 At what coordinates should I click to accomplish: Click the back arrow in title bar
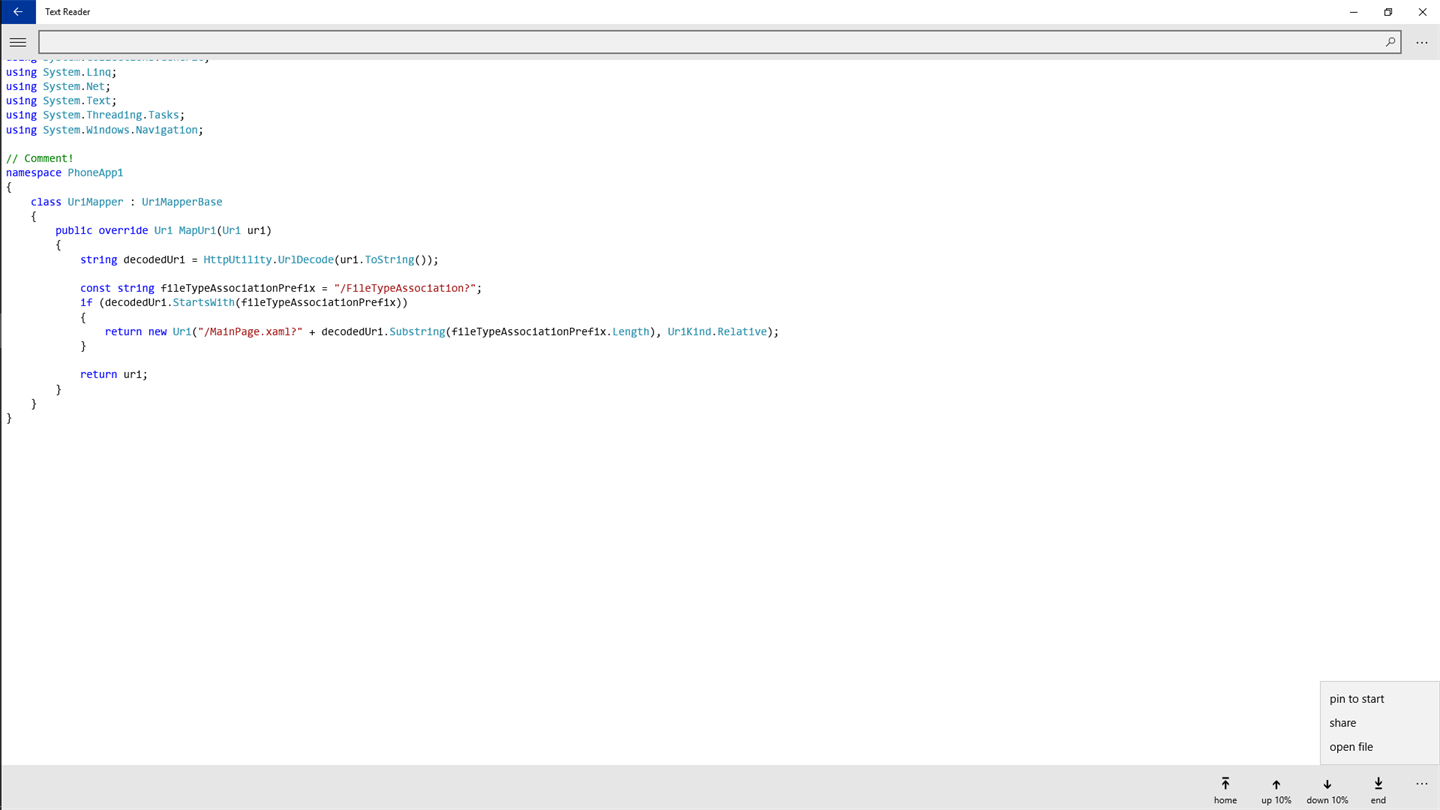pos(18,12)
